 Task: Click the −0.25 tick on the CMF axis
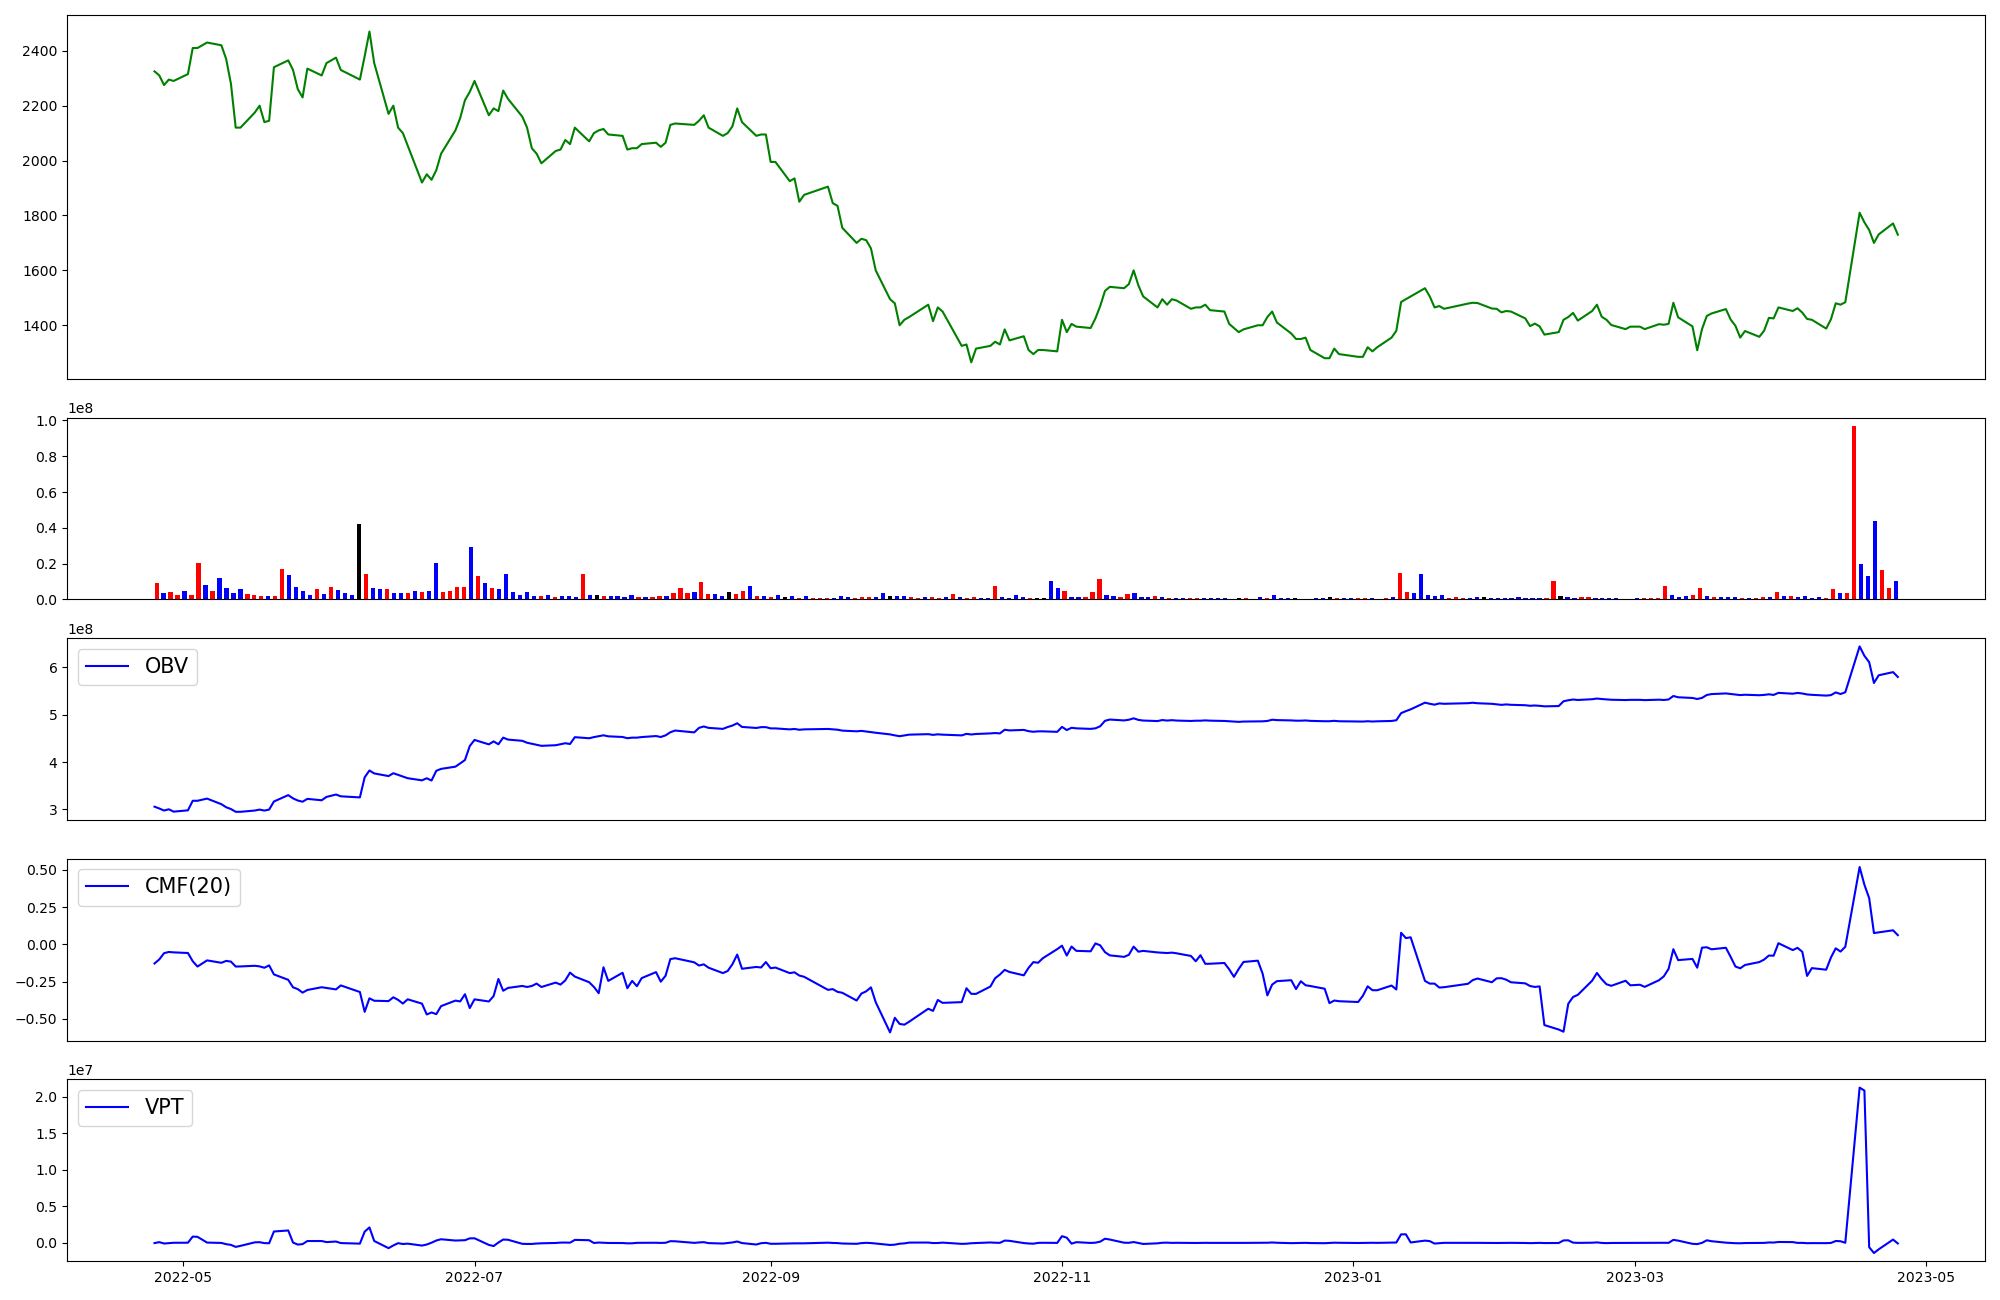click(36, 982)
